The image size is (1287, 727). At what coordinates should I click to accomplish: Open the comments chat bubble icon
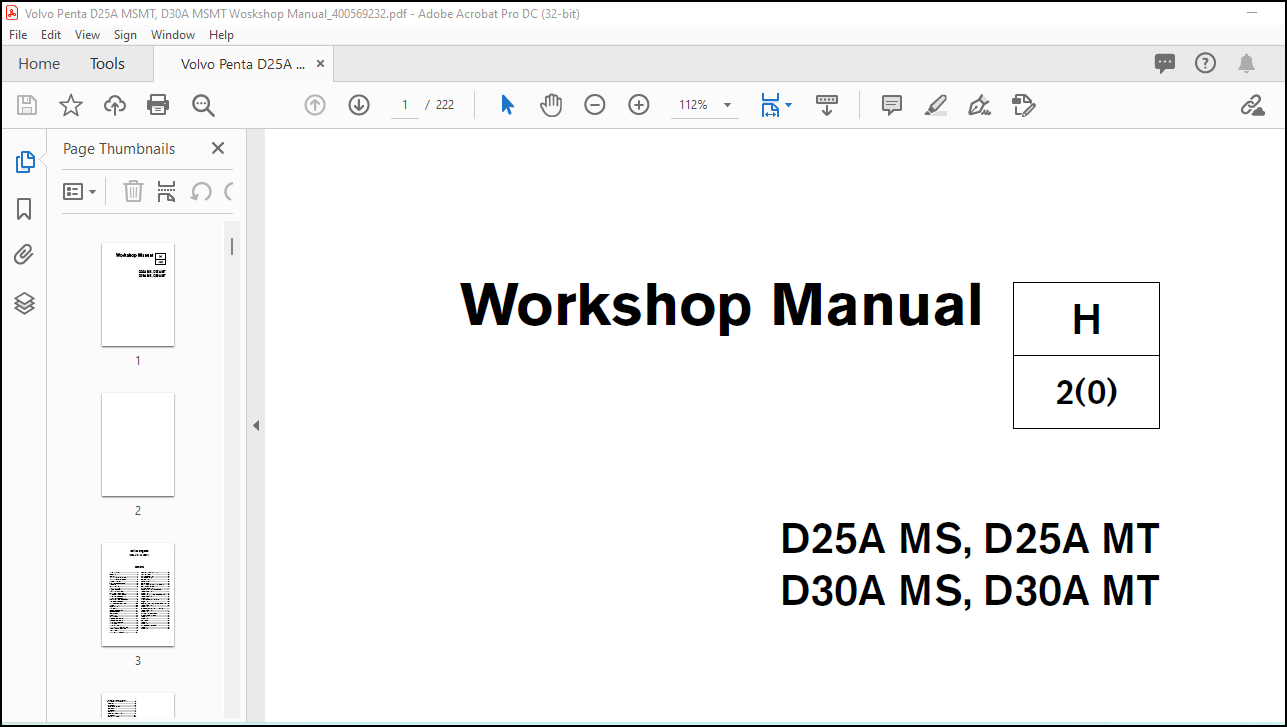pos(1165,64)
